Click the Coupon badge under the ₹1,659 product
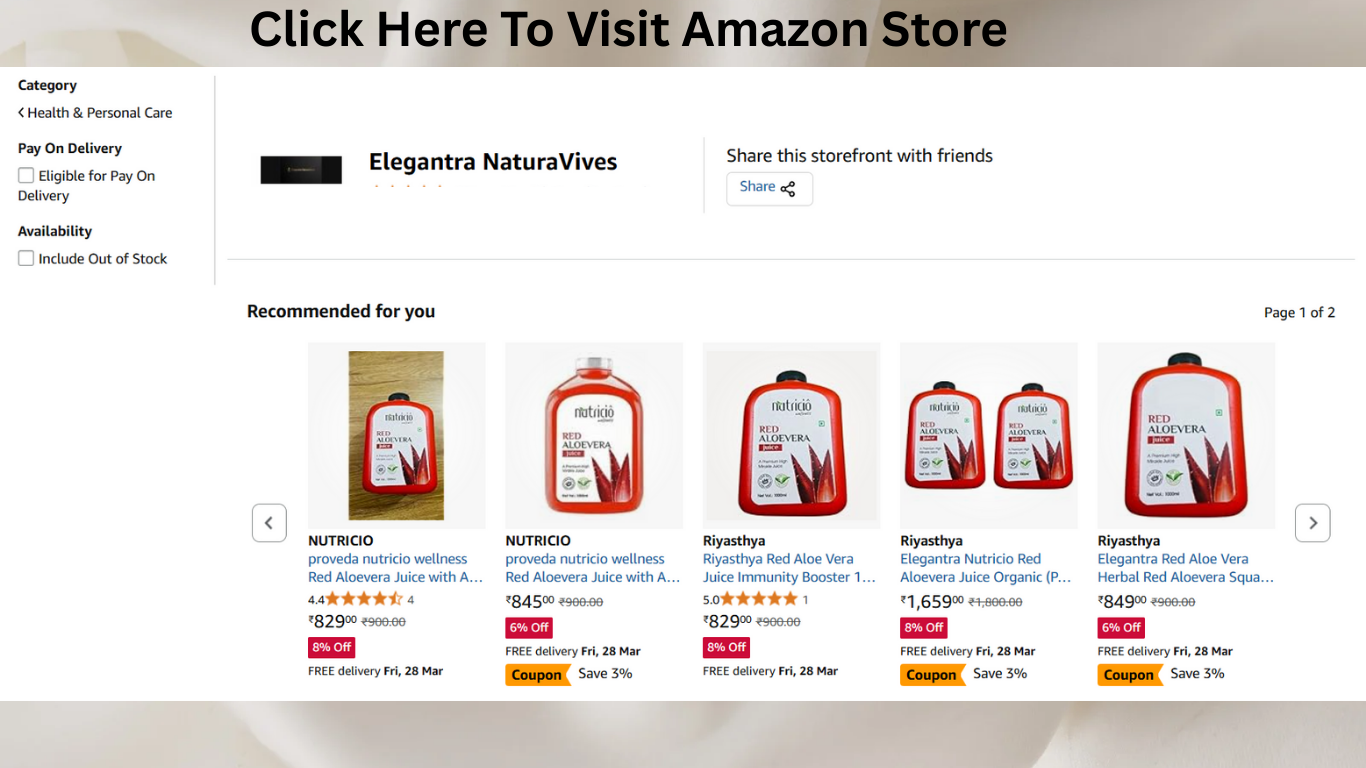 (x=931, y=675)
